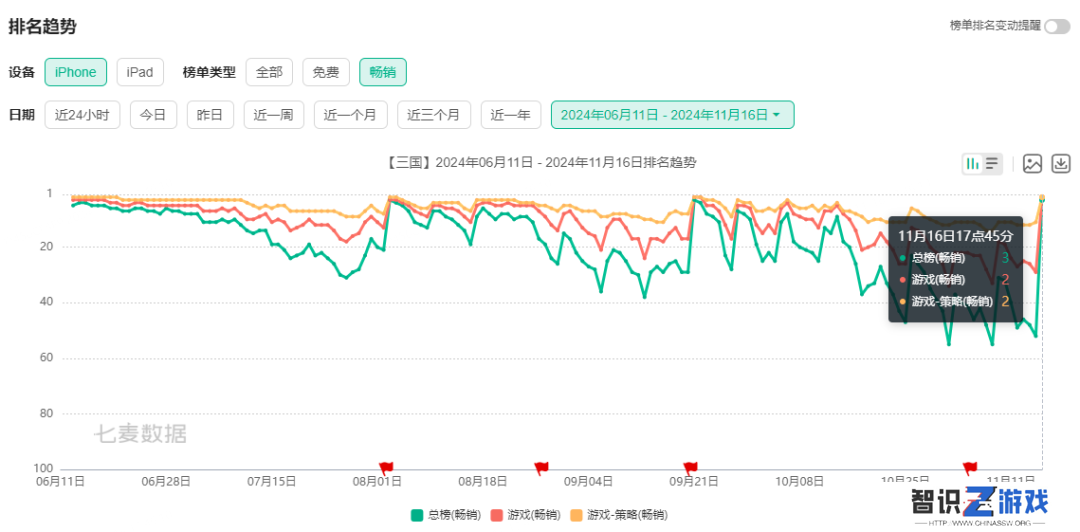Select 免费 chart type
Image resolution: width=1080 pixels, height=532 pixels.
326,72
